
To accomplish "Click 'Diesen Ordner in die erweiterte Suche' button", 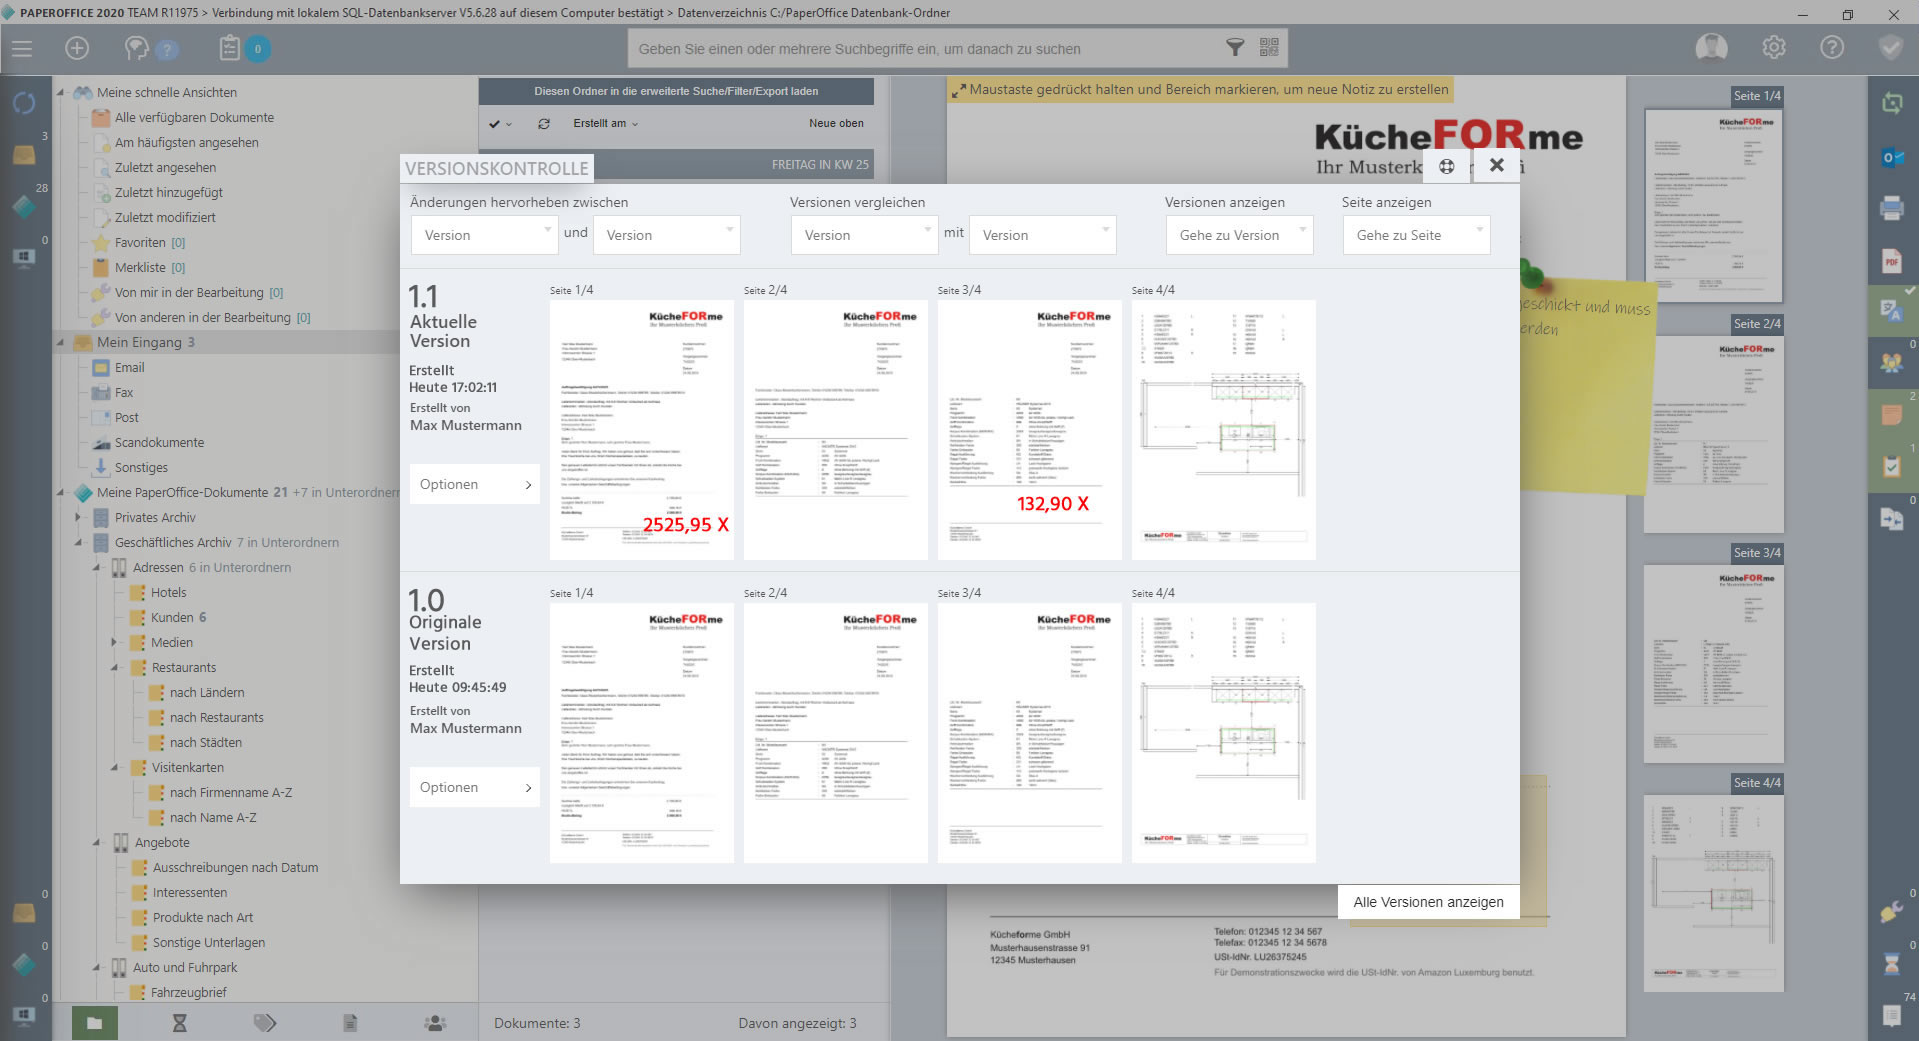I will click(x=676, y=91).
